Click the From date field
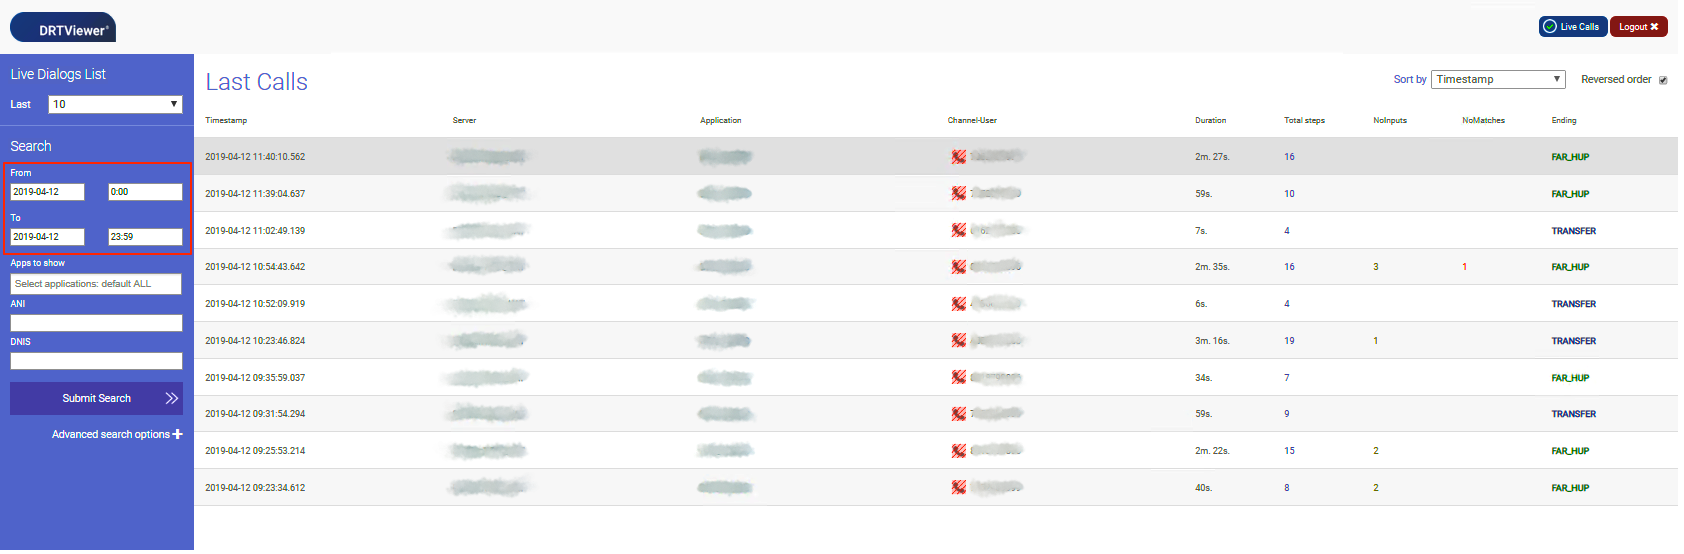 (47, 192)
